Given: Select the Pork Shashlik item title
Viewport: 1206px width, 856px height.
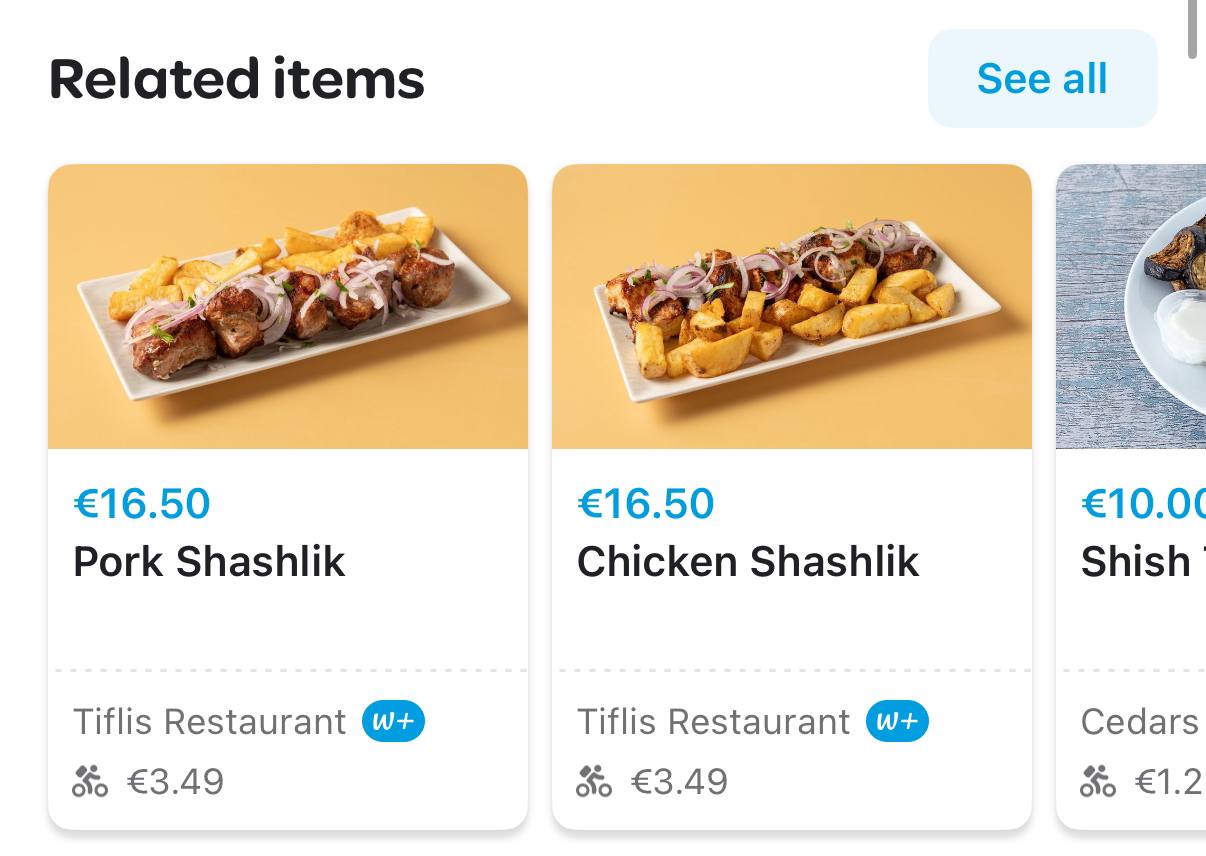Looking at the screenshot, I should pyautogui.click(x=209, y=562).
